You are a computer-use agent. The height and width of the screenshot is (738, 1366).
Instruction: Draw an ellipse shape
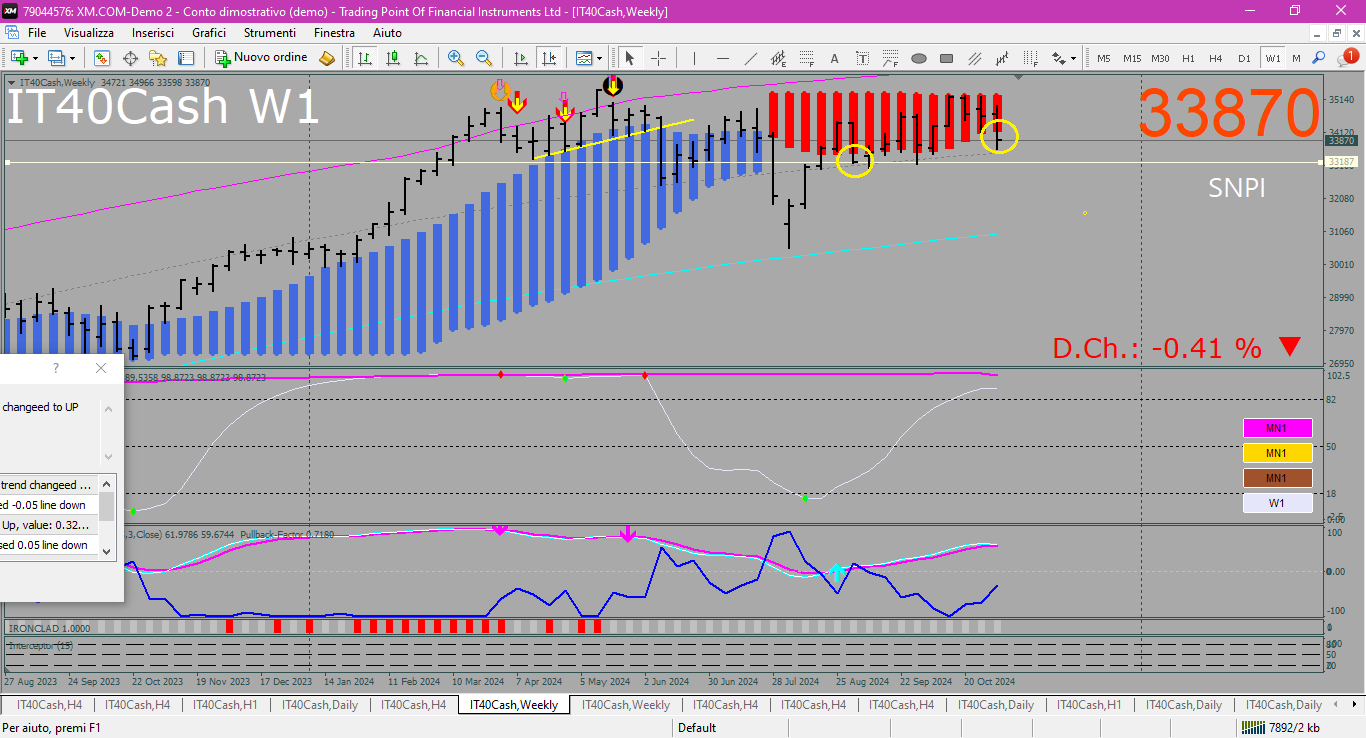coord(919,58)
